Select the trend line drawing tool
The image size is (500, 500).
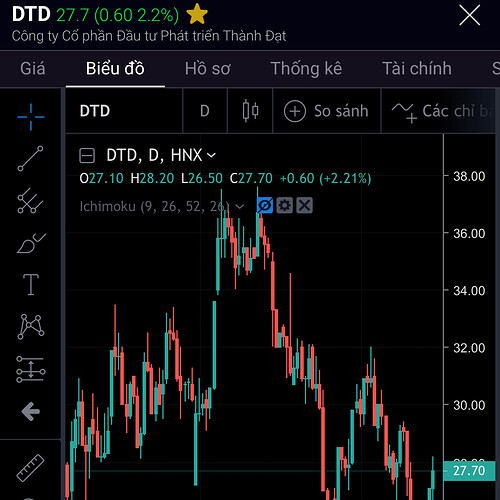point(31,159)
